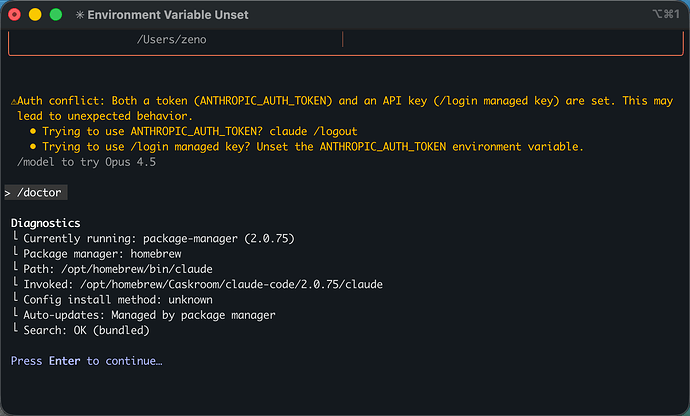Screen dimensions: 690x416
Task: Click '/model to try Opus 4.5' hint
Action: pyautogui.click(x=86, y=162)
